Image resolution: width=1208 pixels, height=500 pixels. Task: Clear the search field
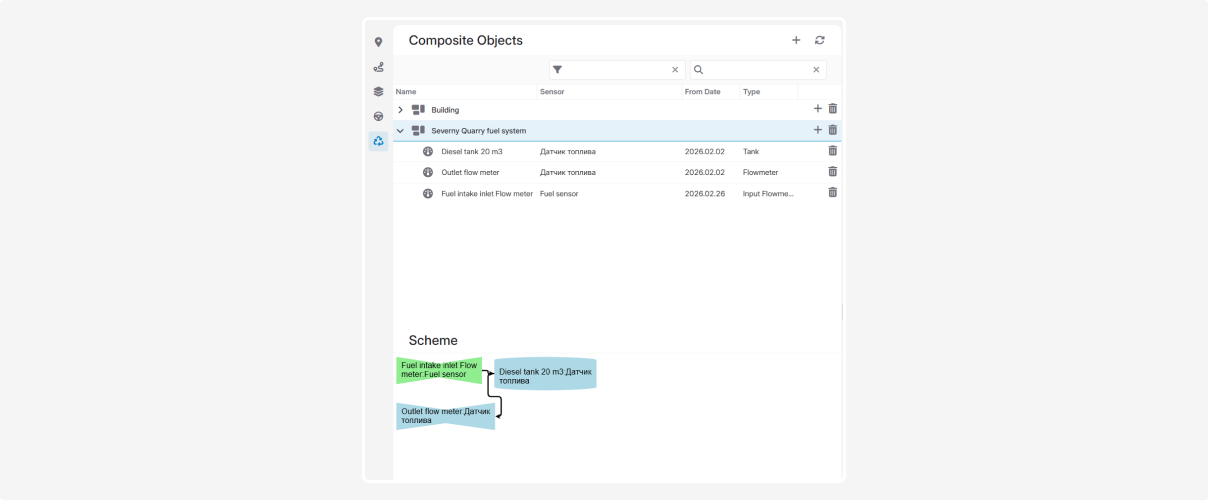click(x=816, y=70)
